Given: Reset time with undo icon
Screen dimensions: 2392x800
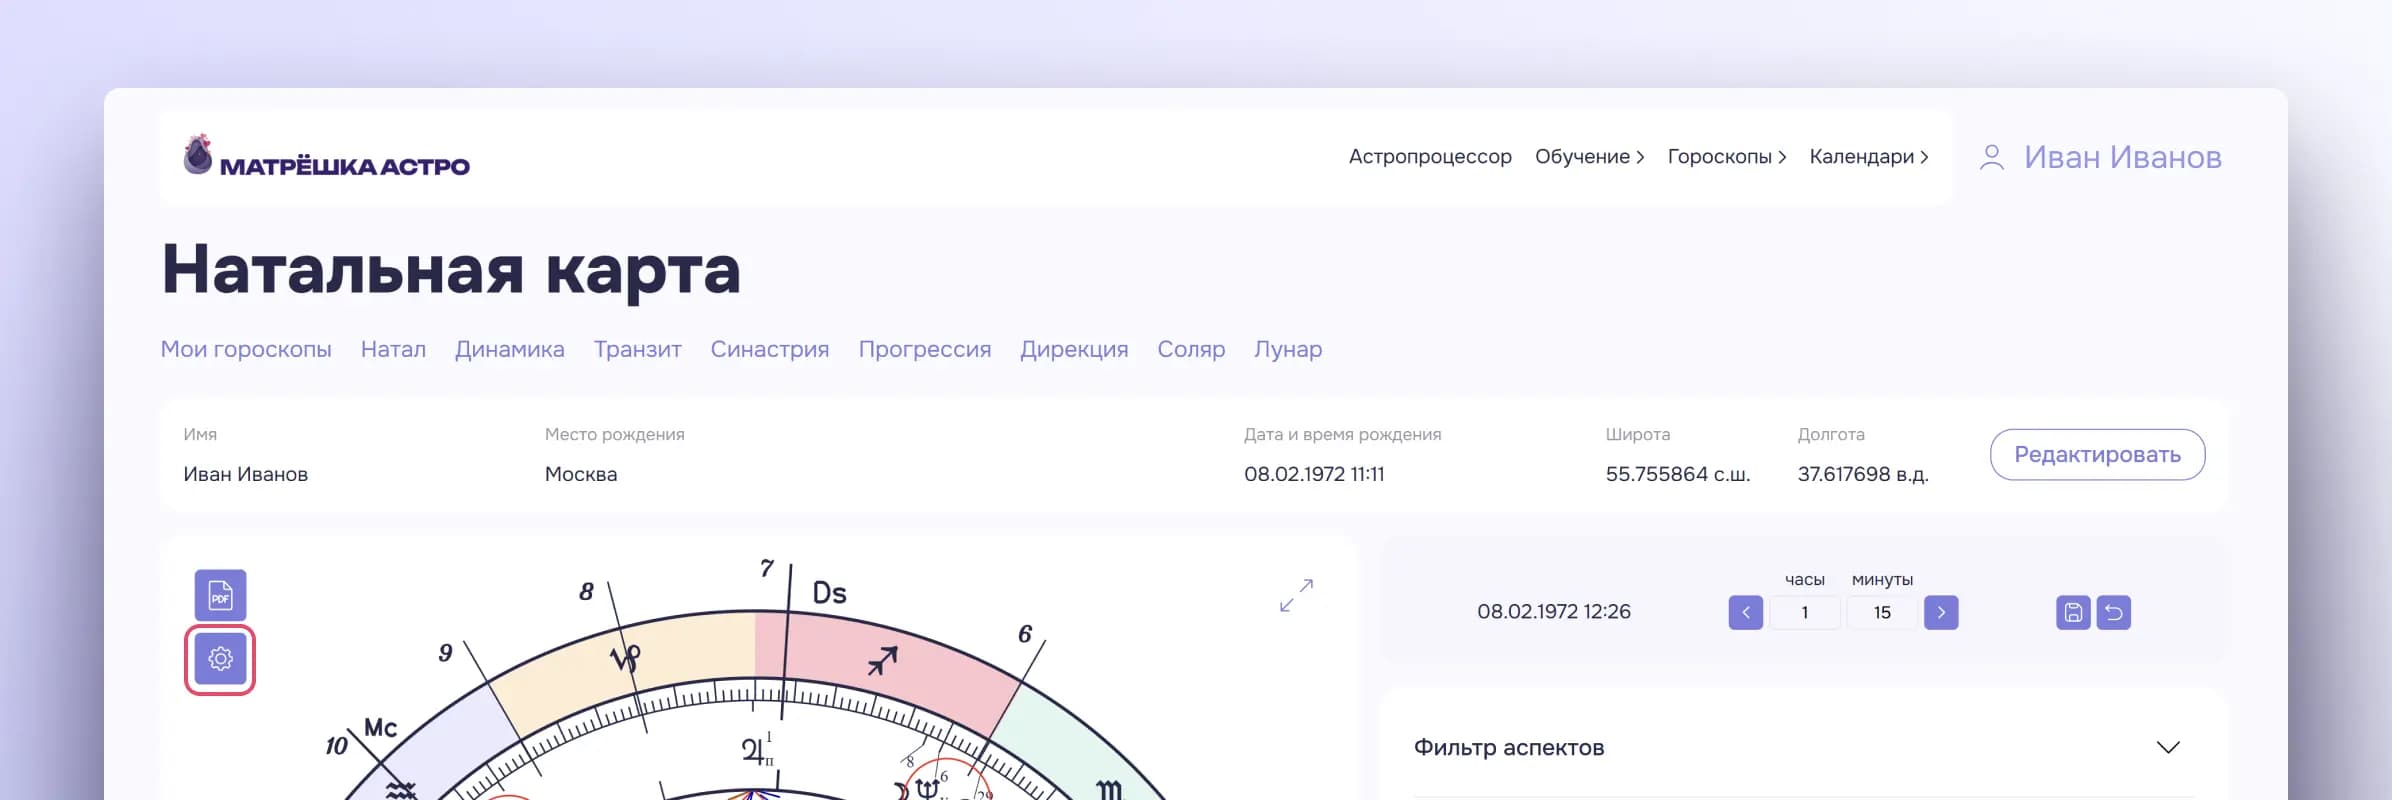Looking at the screenshot, I should click(x=2114, y=612).
